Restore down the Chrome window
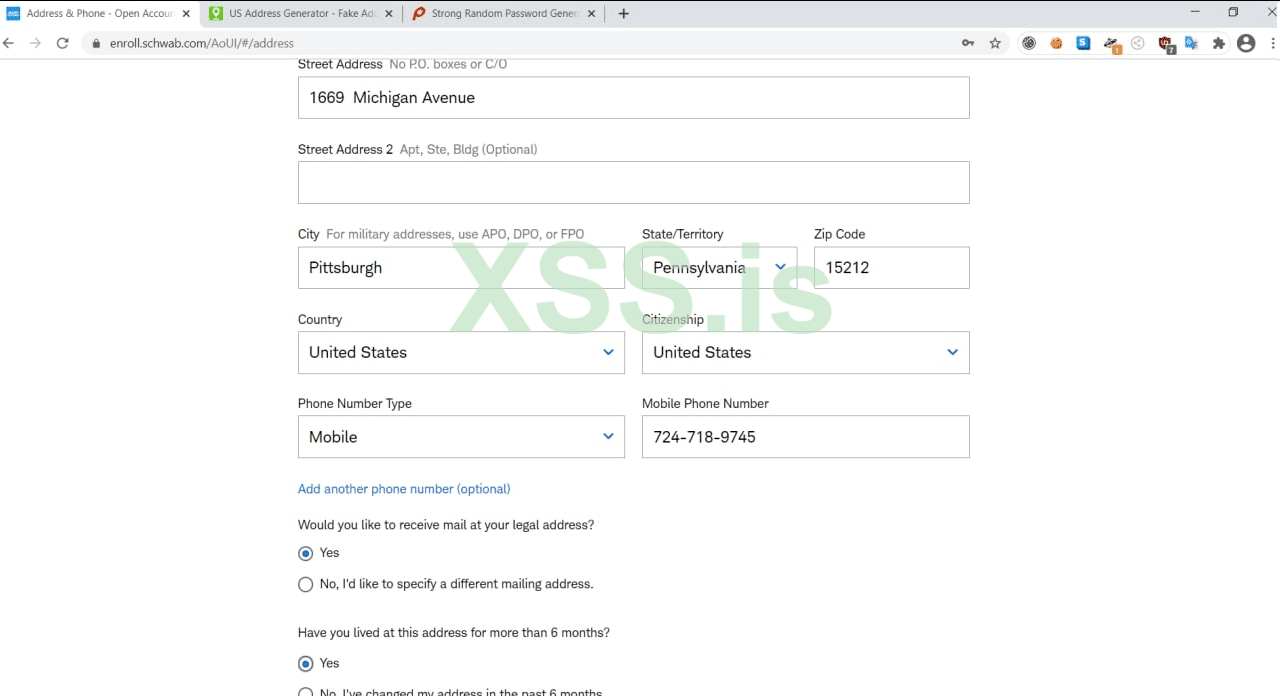Viewport: 1280px width, 696px height. point(1233,12)
